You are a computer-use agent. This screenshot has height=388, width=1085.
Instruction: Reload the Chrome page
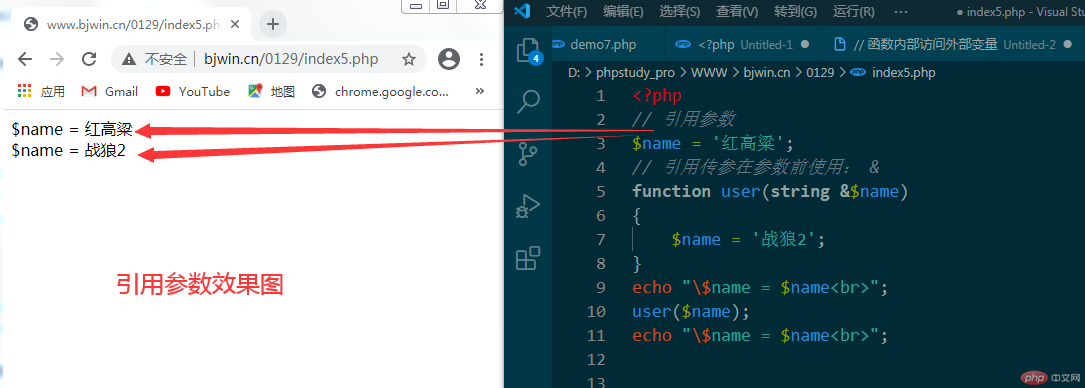click(89, 59)
